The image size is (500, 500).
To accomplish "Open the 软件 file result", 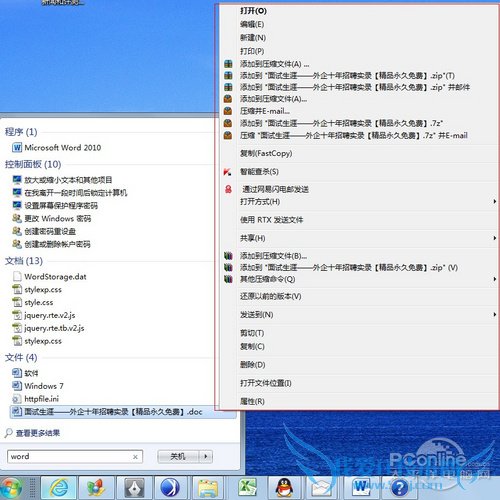I will coord(31,373).
